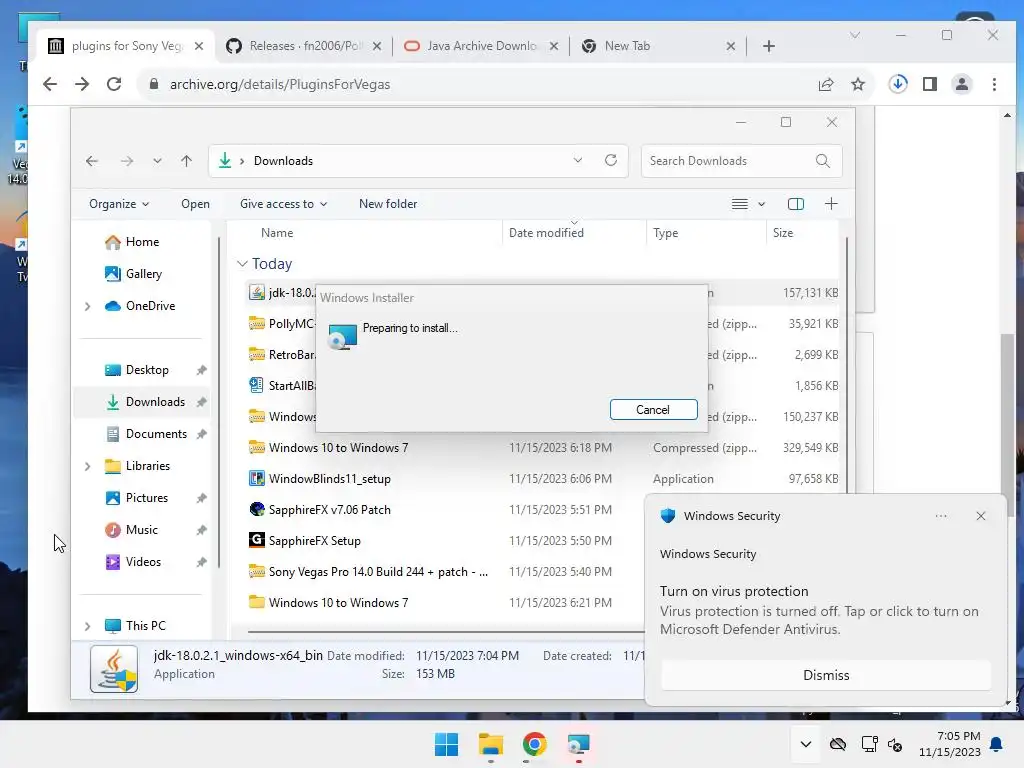Select WindowBlinds11_setup file
Viewport: 1024px width, 768px height.
coord(330,479)
